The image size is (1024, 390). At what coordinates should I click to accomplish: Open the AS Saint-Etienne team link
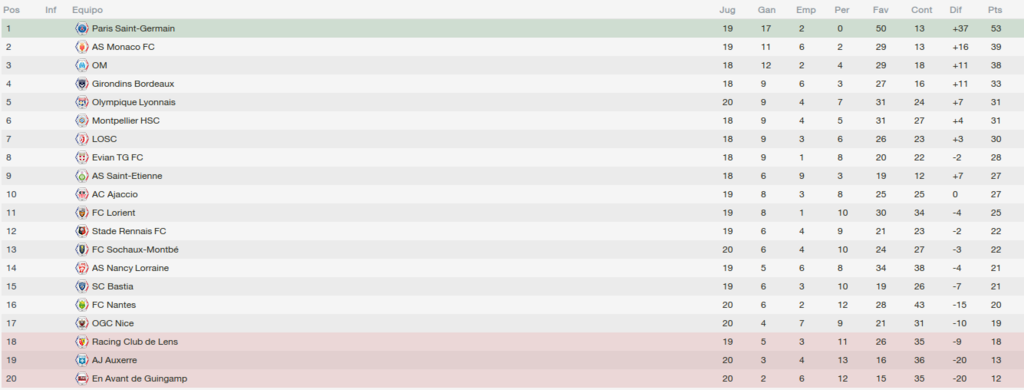point(127,176)
